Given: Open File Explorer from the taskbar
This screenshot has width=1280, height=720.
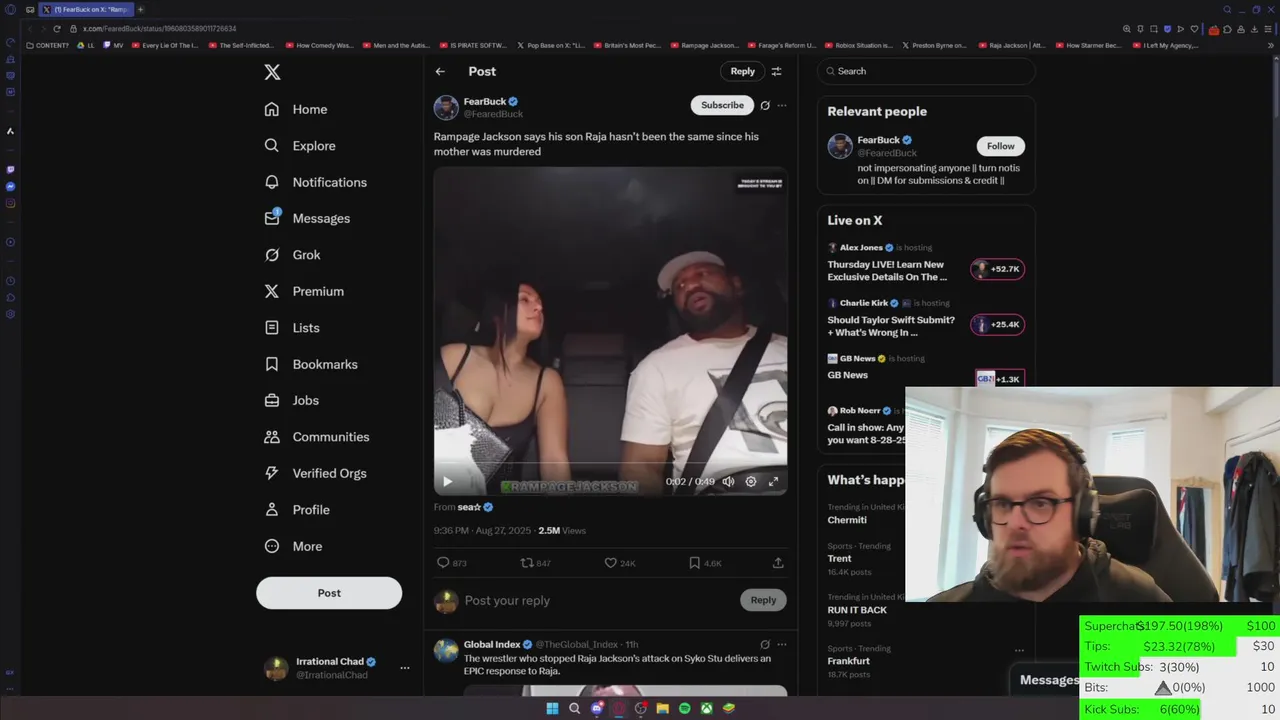Looking at the screenshot, I should tap(662, 708).
